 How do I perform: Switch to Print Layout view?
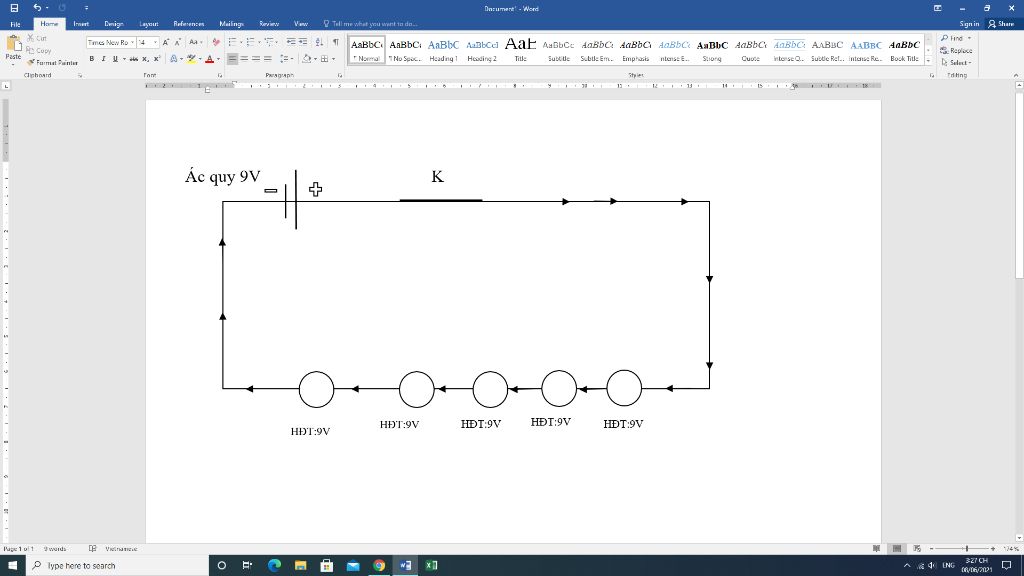click(x=897, y=549)
